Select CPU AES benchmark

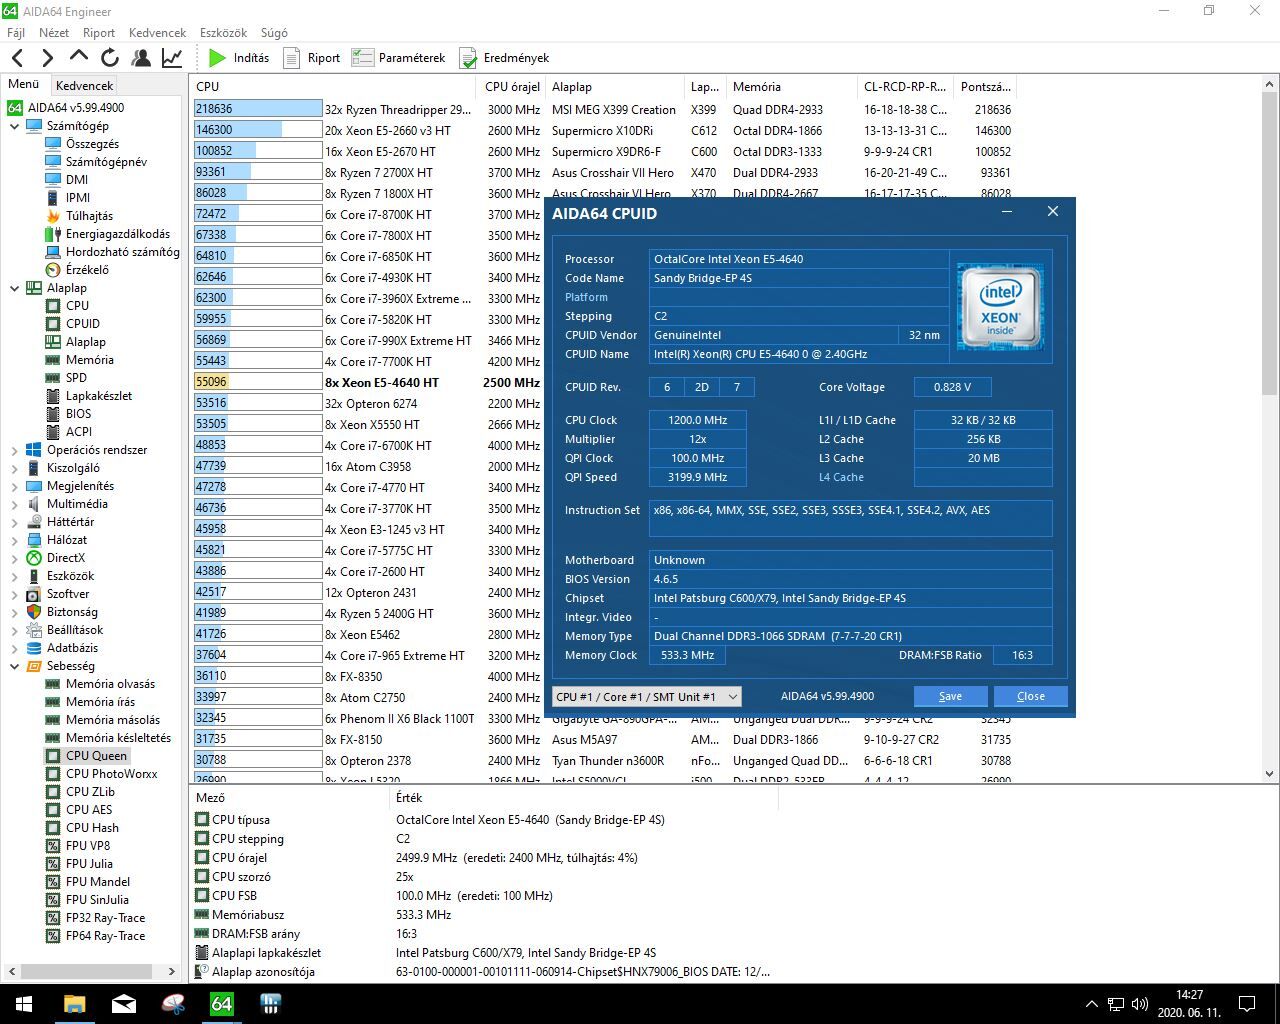(89, 810)
